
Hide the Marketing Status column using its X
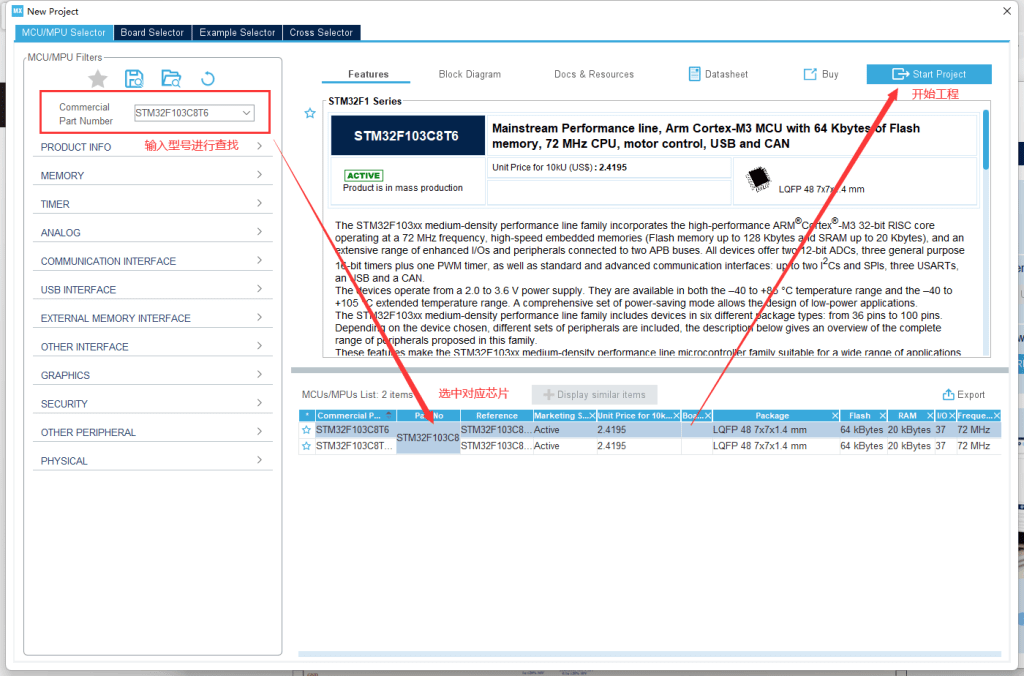pos(592,416)
